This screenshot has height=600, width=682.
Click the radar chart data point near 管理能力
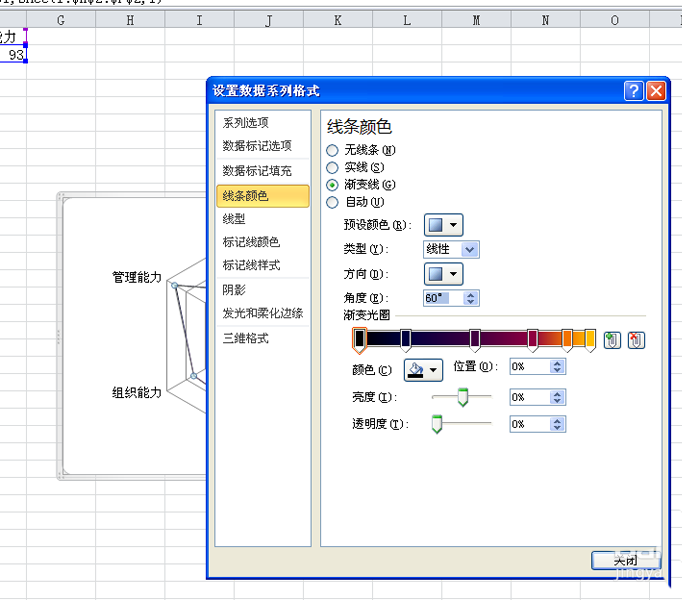click(174, 285)
